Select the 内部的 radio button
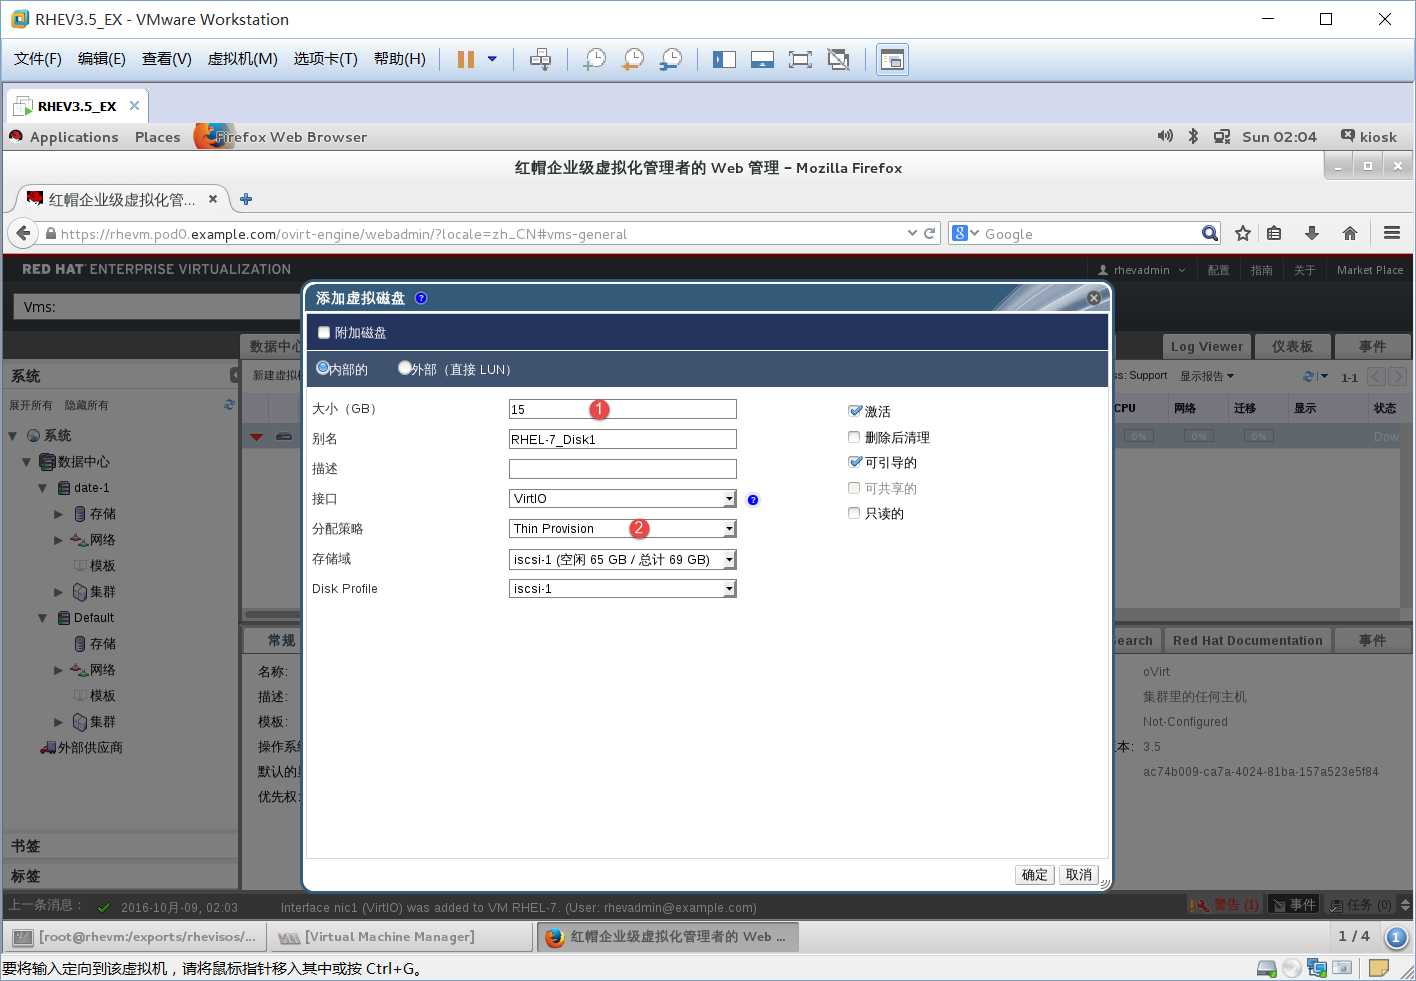 click(323, 368)
